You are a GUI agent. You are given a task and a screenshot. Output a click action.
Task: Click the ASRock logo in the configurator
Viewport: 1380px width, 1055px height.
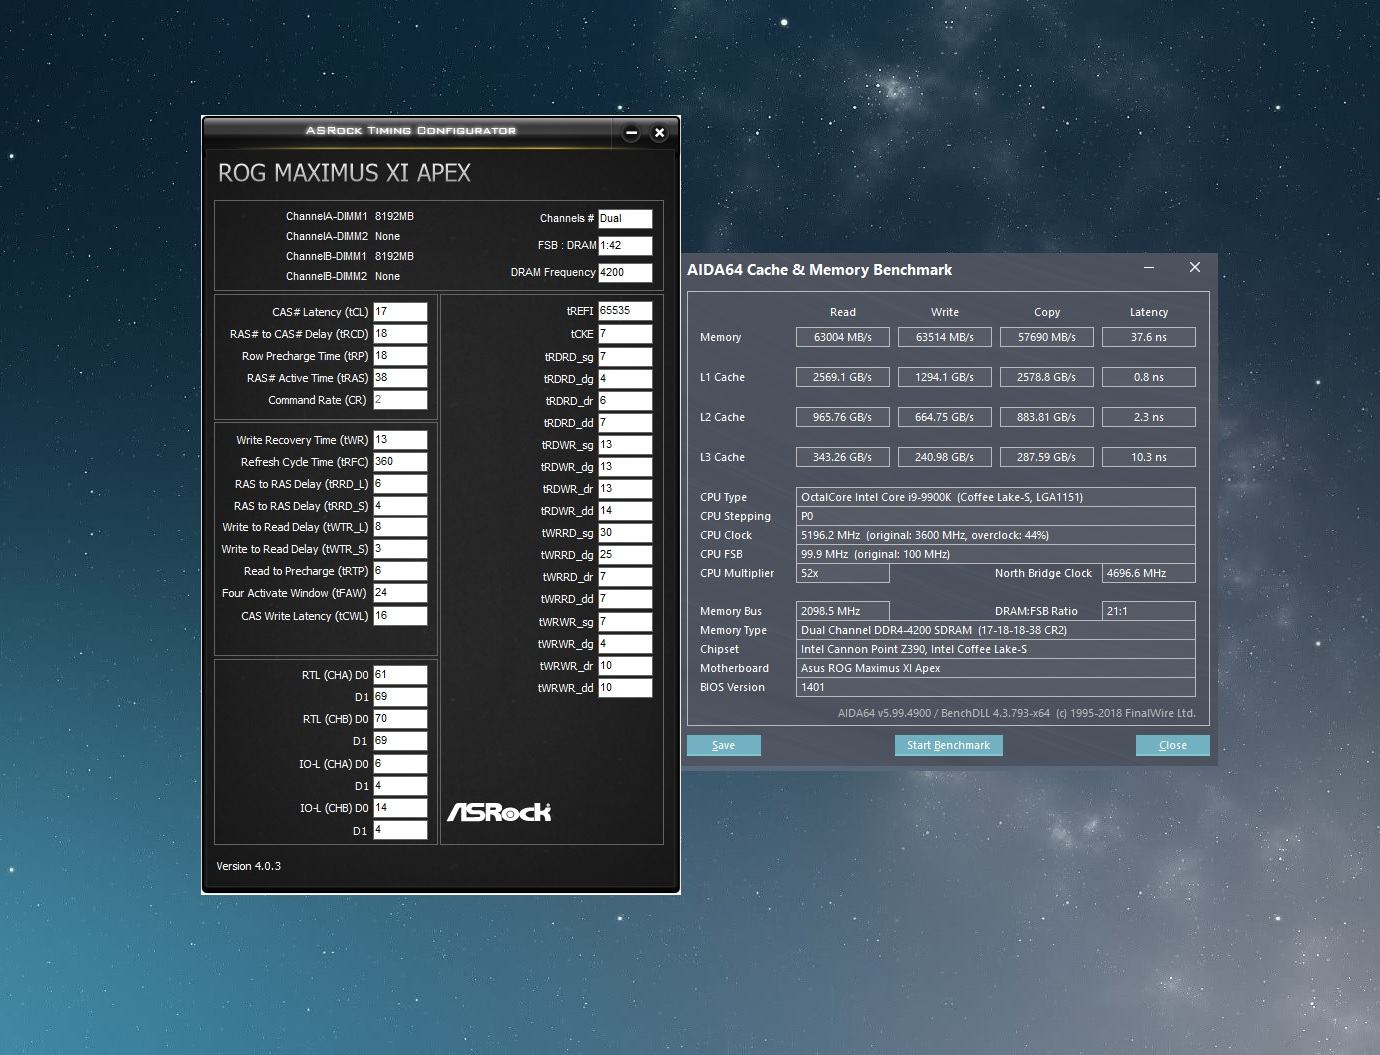coord(499,812)
